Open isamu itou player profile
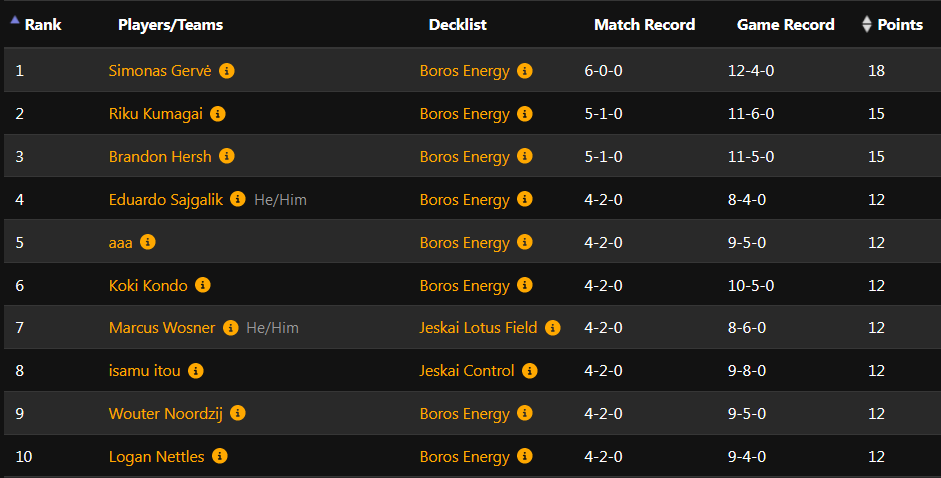Viewport: 941px width, 478px height. click(x=145, y=371)
